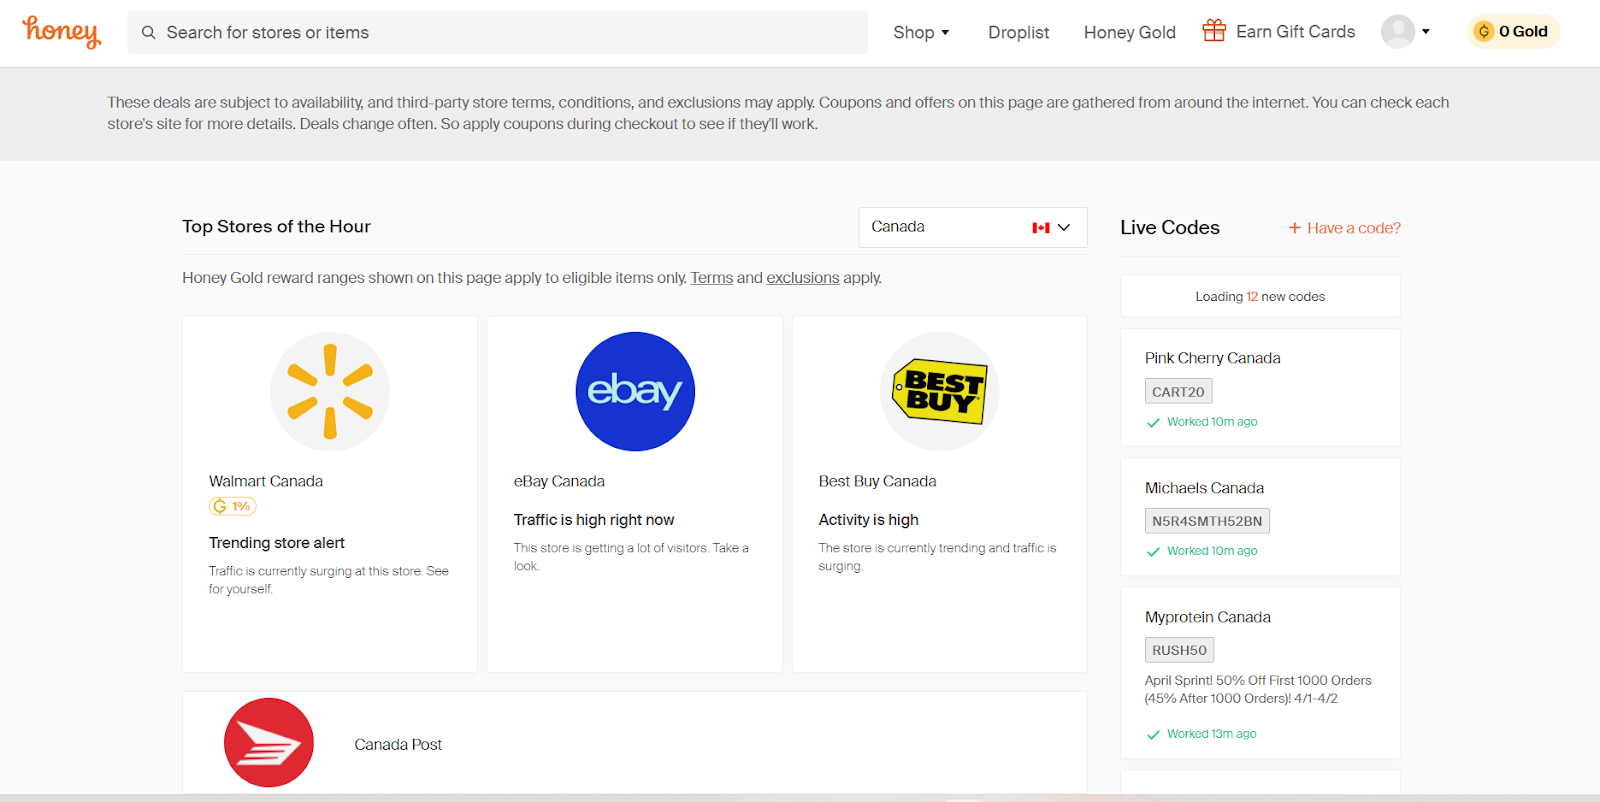This screenshot has width=1600, height=802.
Task: Open the Best Buy Canada logo
Action: pyautogui.click(x=940, y=392)
